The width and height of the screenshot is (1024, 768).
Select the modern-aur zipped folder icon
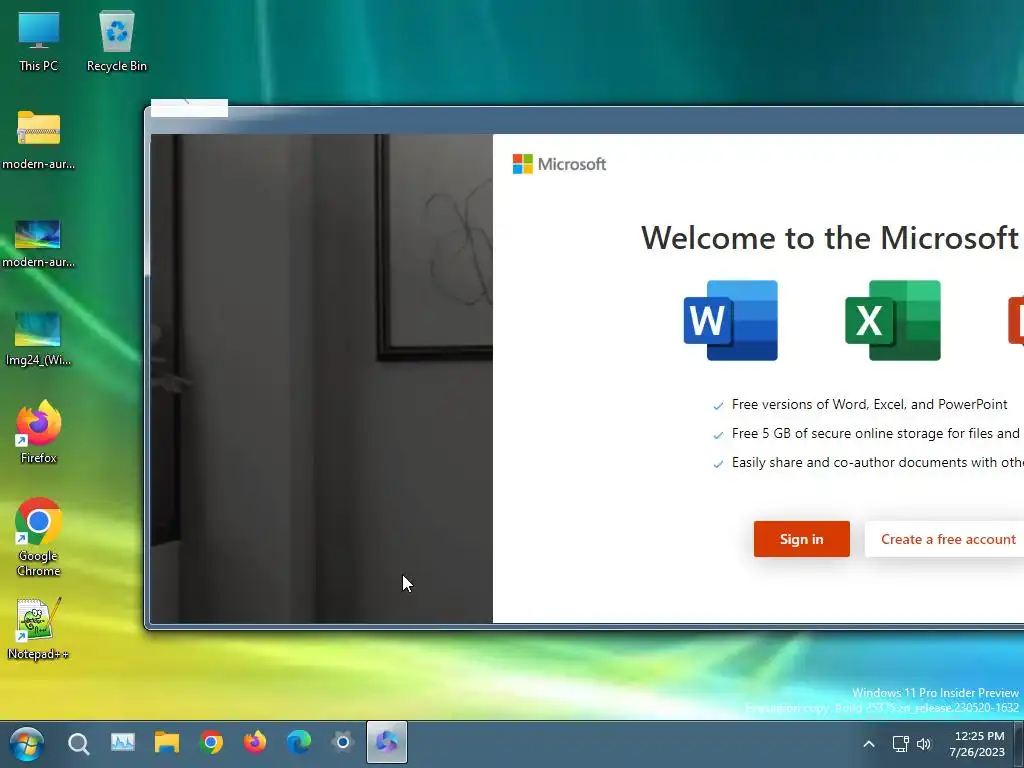click(x=39, y=138)
